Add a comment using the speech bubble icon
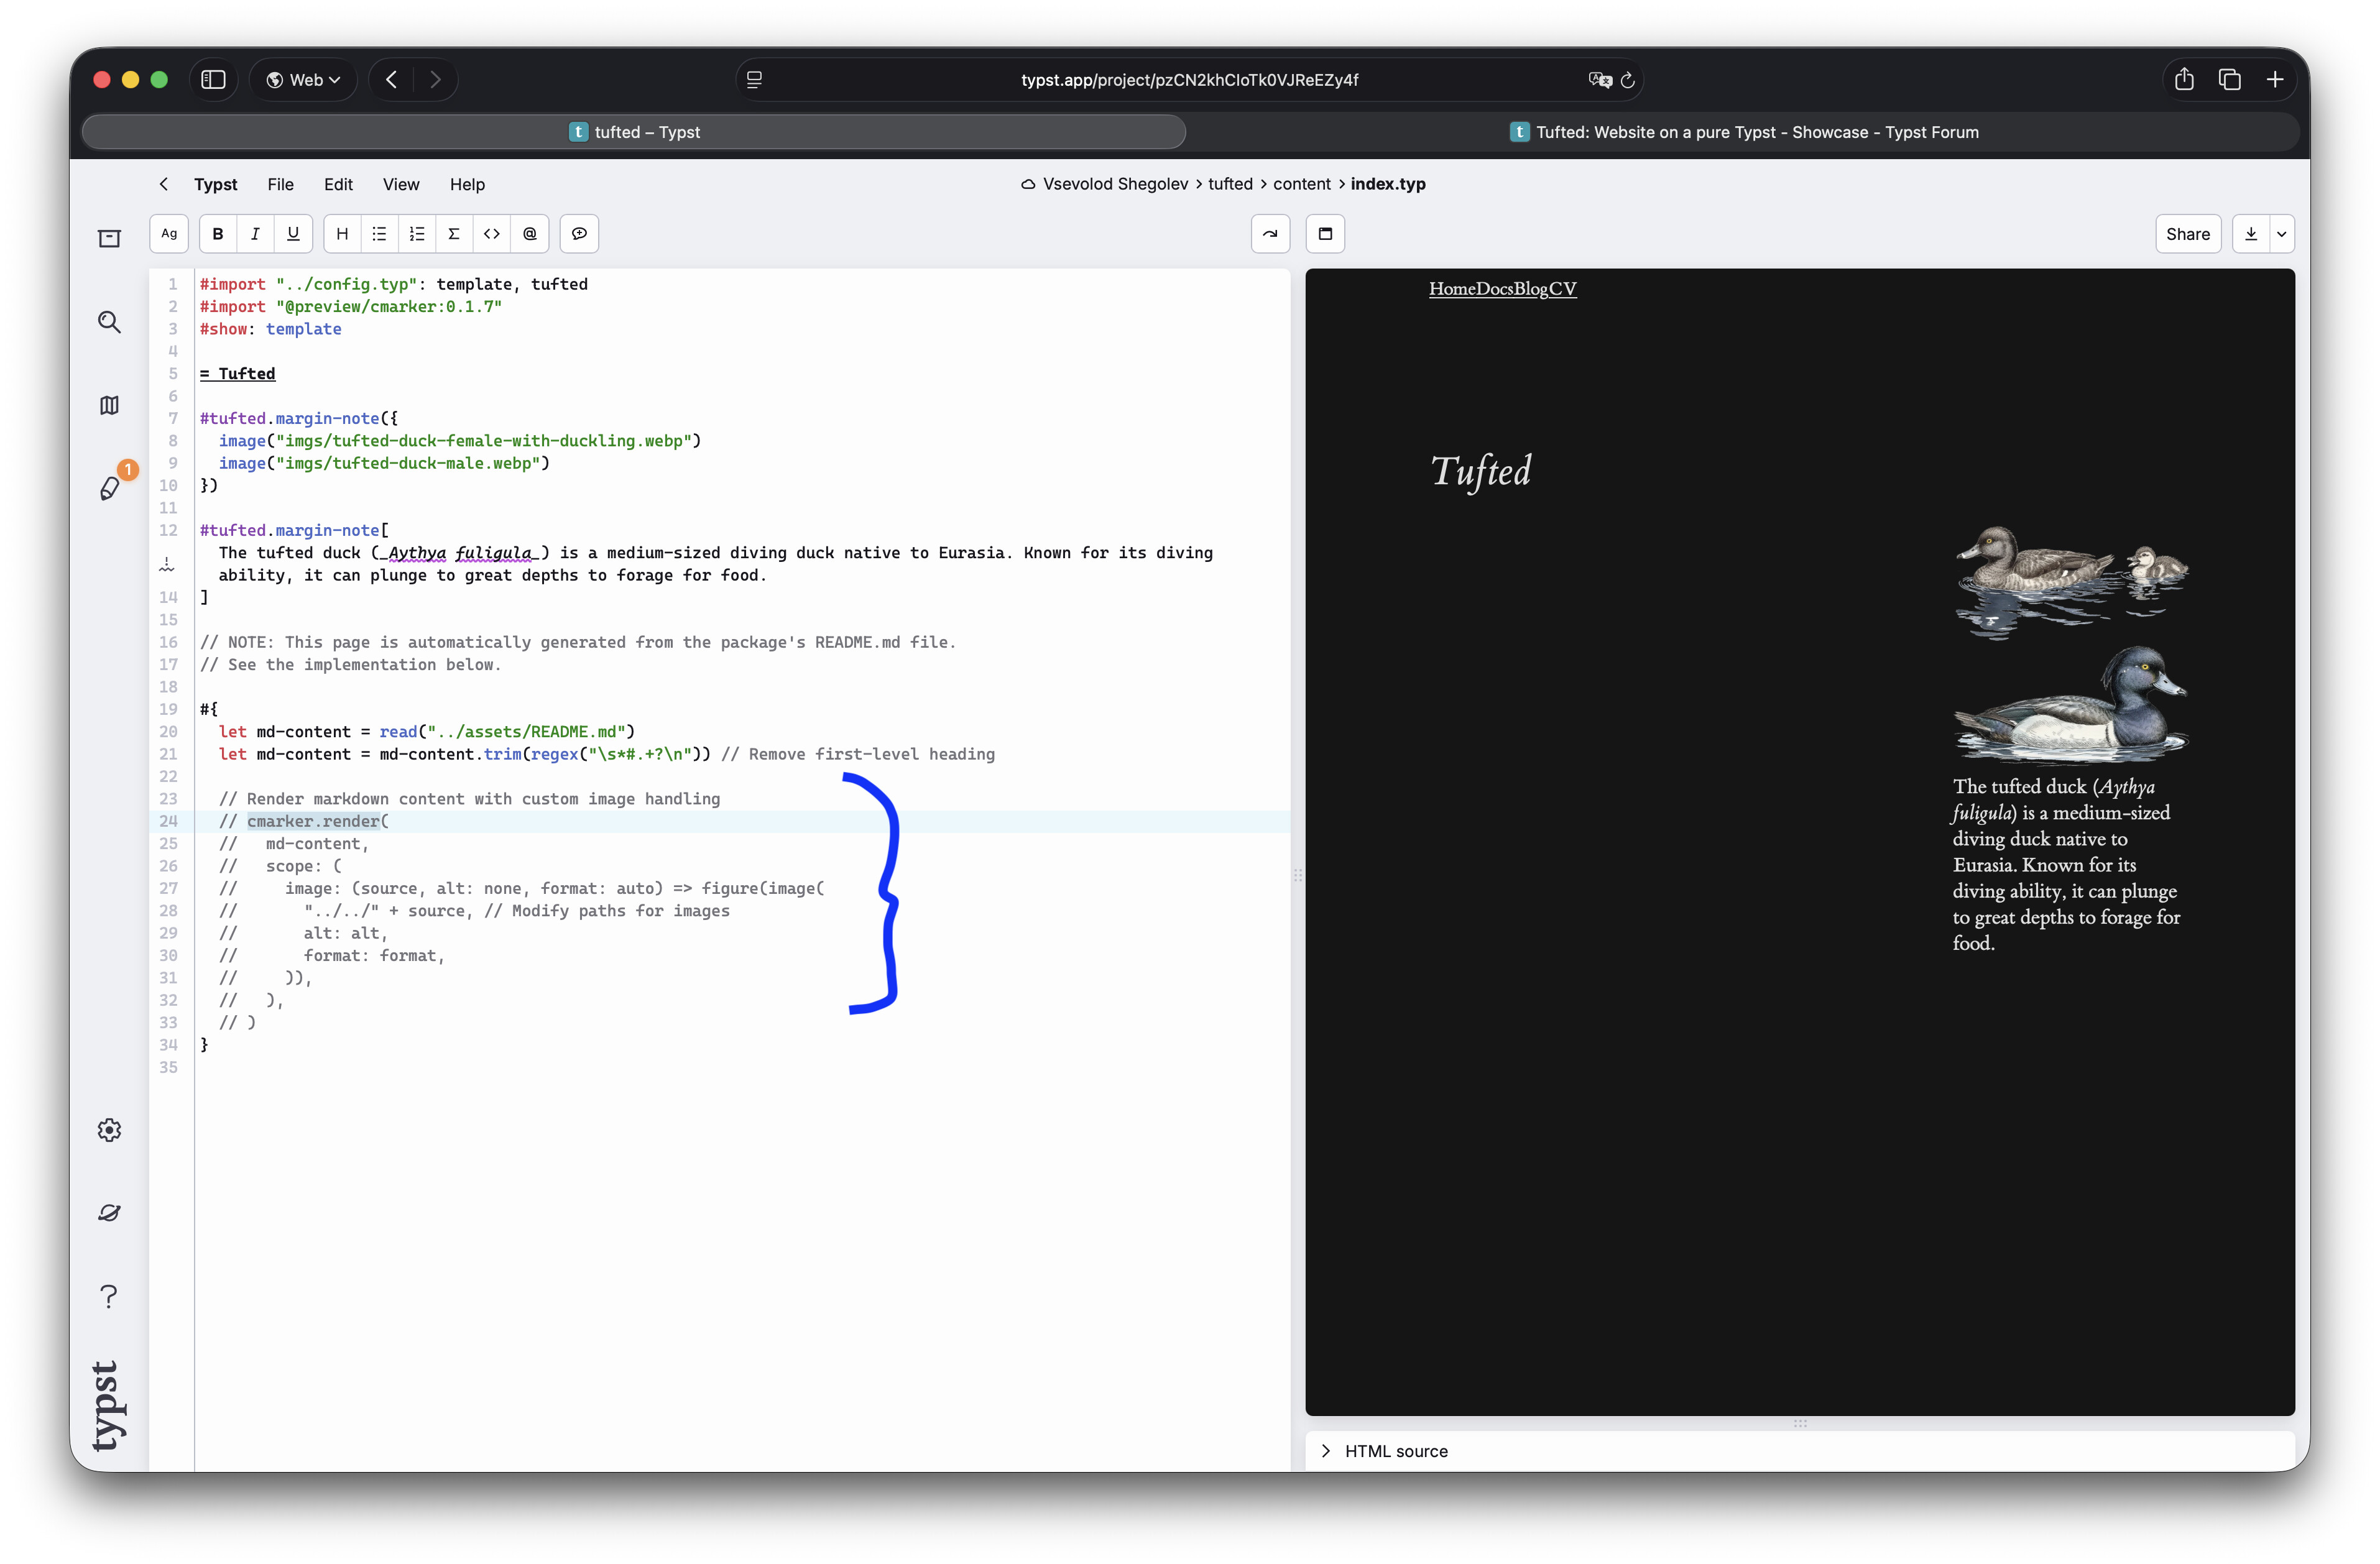2380x1564 pixels. point(579,234)
